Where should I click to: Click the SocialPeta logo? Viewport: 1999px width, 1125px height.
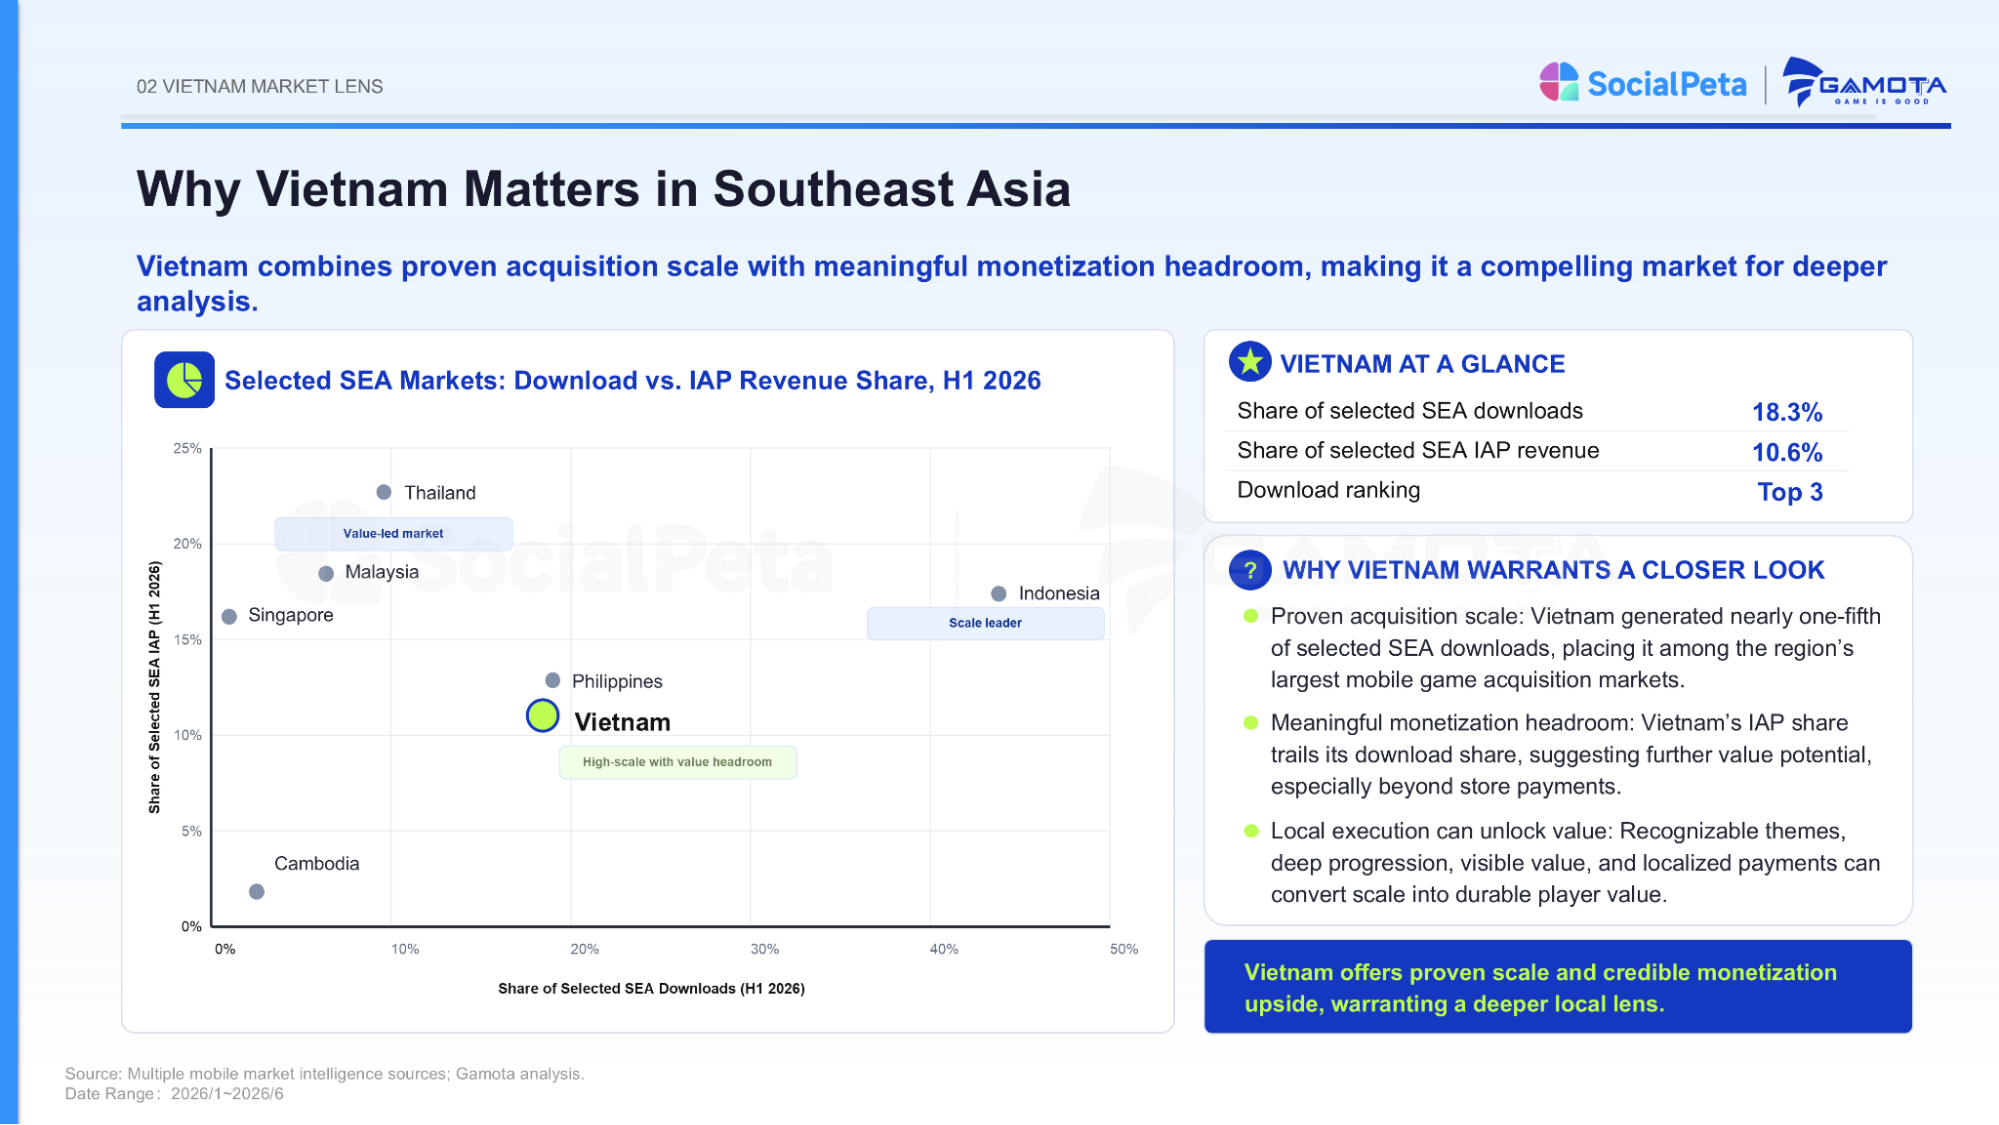point(1642,83)
